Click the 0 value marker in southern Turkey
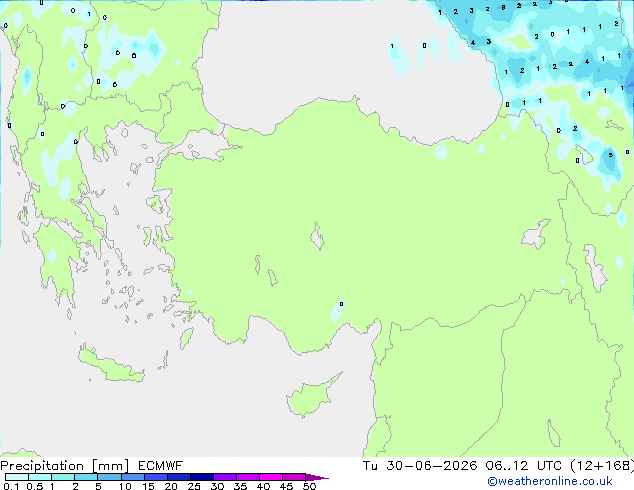634x490 pixels. [x=341, y=304]
